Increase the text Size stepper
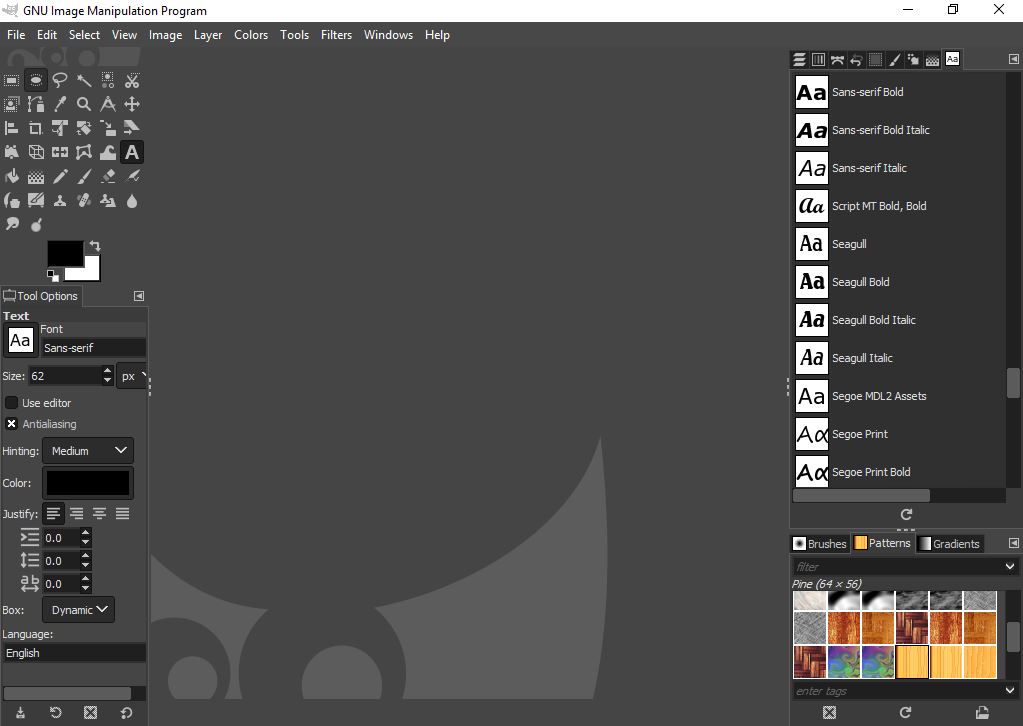This screenshot has width=1023, height=726. click(108, 371)
